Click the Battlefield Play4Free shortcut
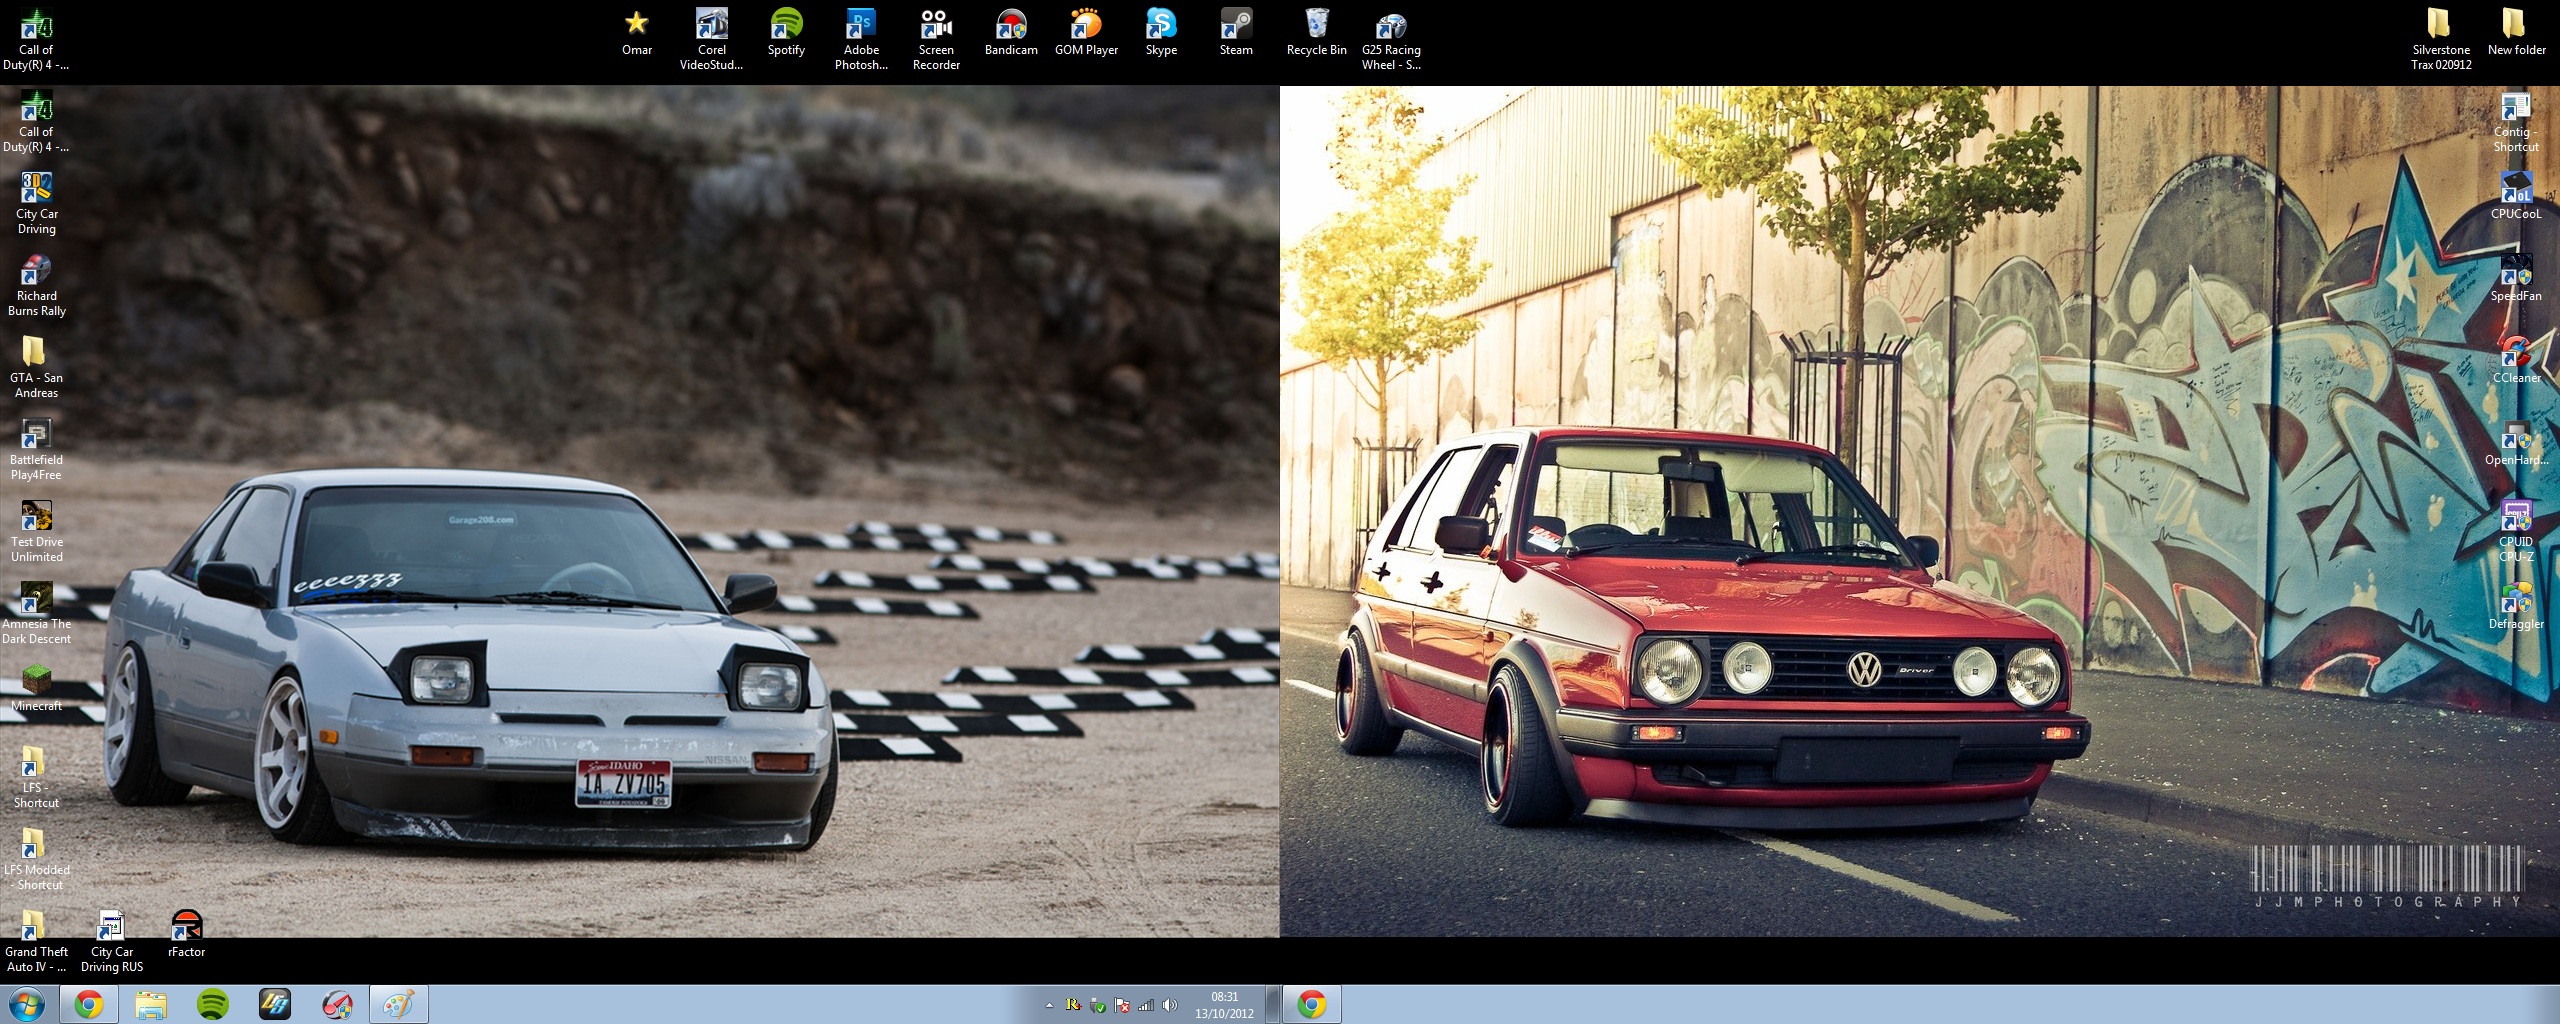Screen dimensions: 2560x1024 36,449
